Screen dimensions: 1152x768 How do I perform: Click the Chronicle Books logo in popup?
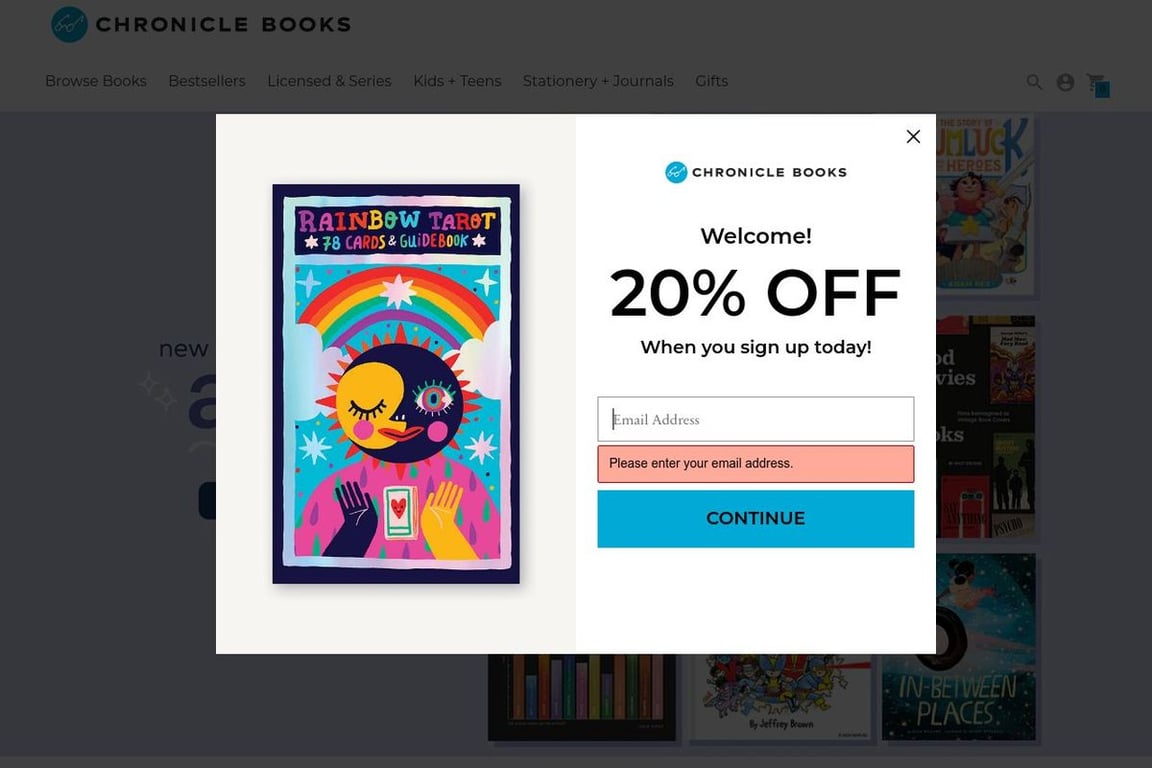click(x=756, y=172)
